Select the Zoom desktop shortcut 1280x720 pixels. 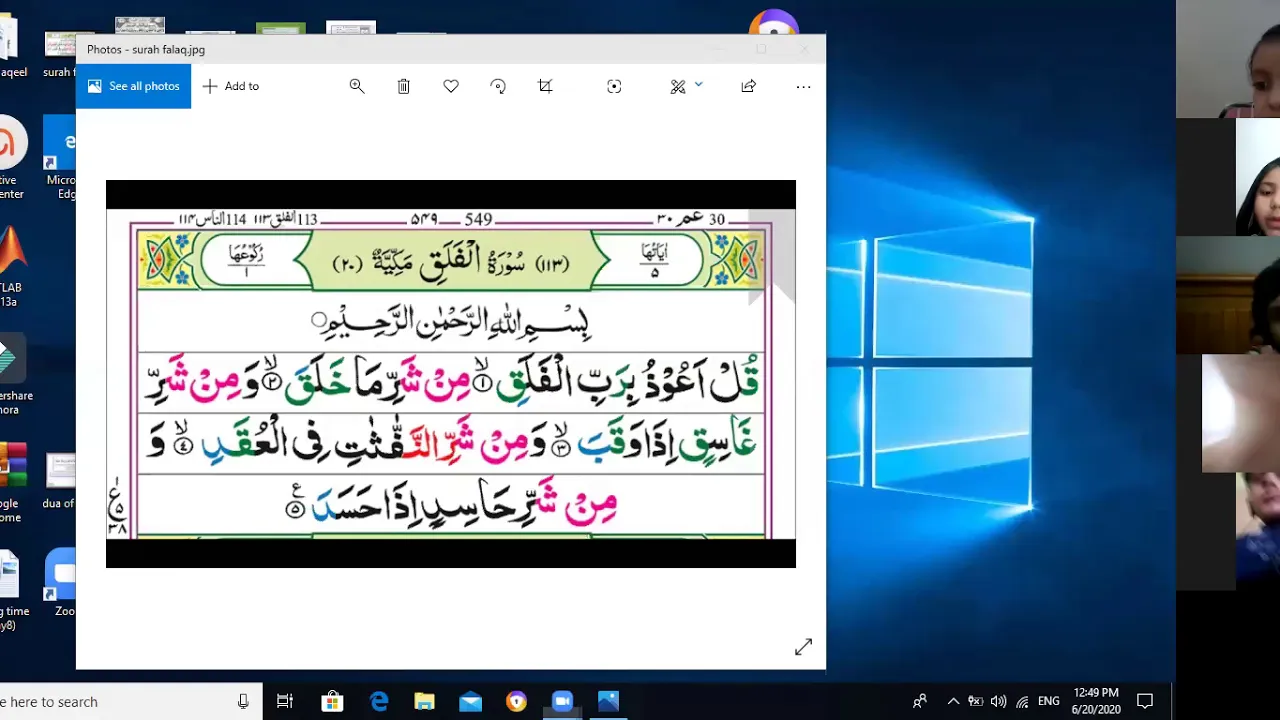pyautogui.click(x=62, y=582)
